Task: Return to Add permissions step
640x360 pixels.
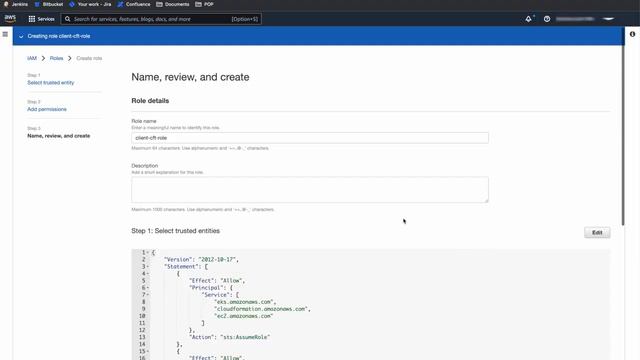Action: 47,109
